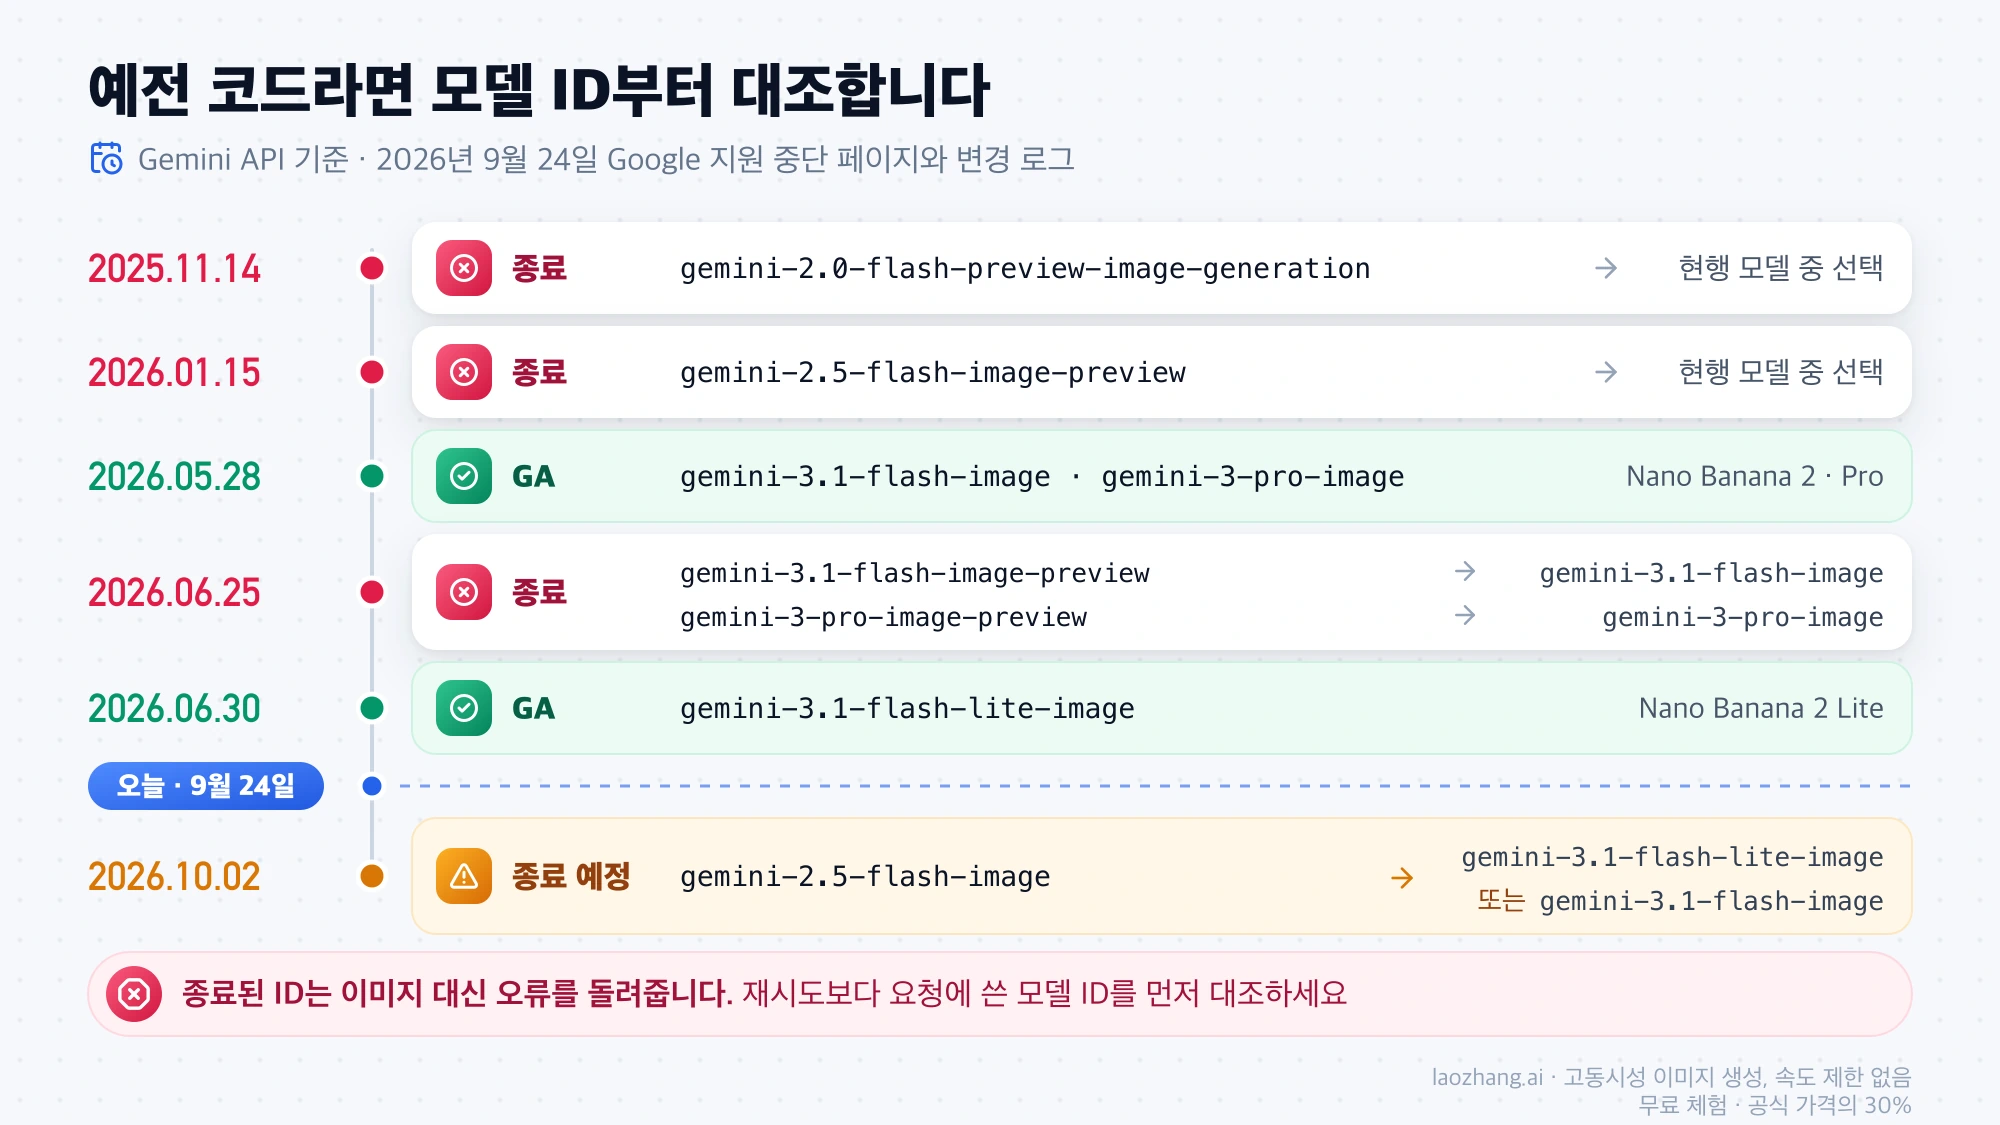The width and height of the screenshot is (2000, 1125).
Task: Click the Nano Banana 2 · Pro label
Action: (x=1755, y=476)
